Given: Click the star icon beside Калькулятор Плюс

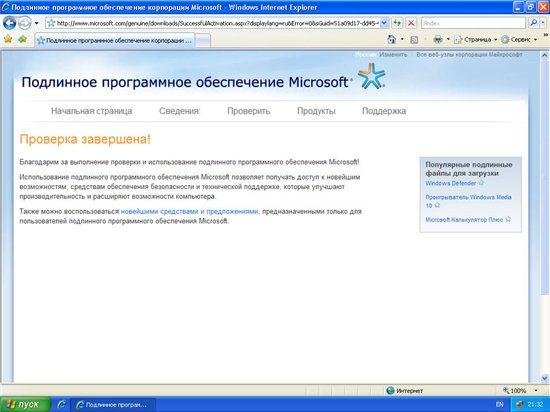Looking at the screenshot, I should (x=508, y=219).
